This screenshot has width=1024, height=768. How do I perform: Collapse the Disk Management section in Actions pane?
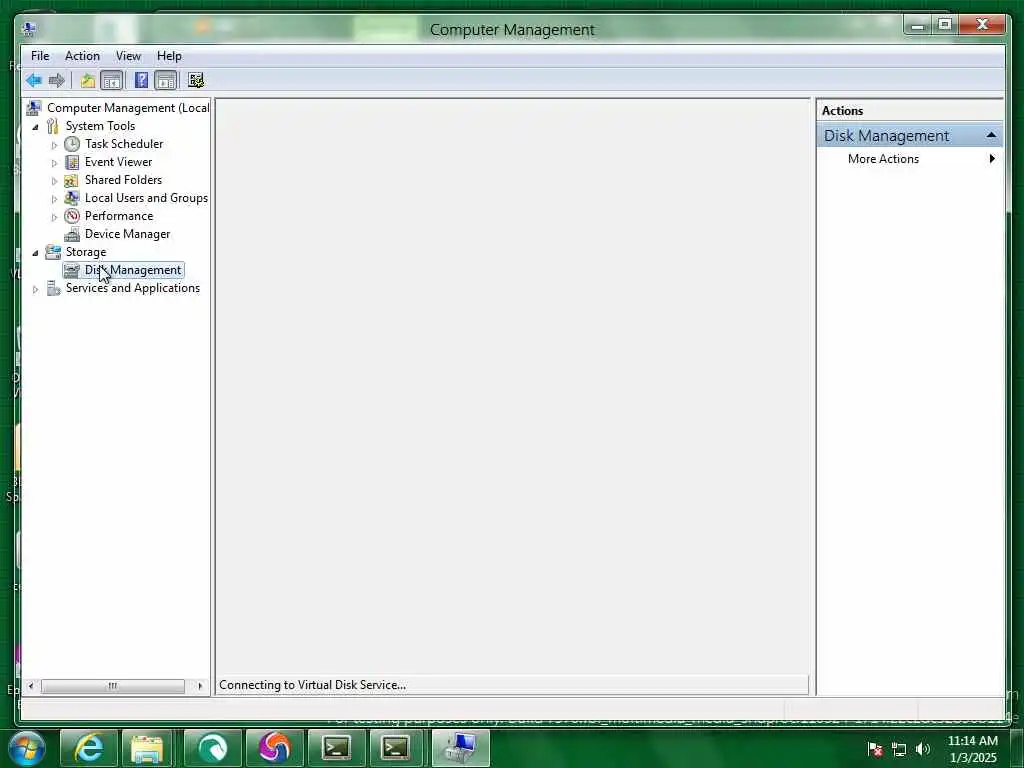click(x=991, y=135)
